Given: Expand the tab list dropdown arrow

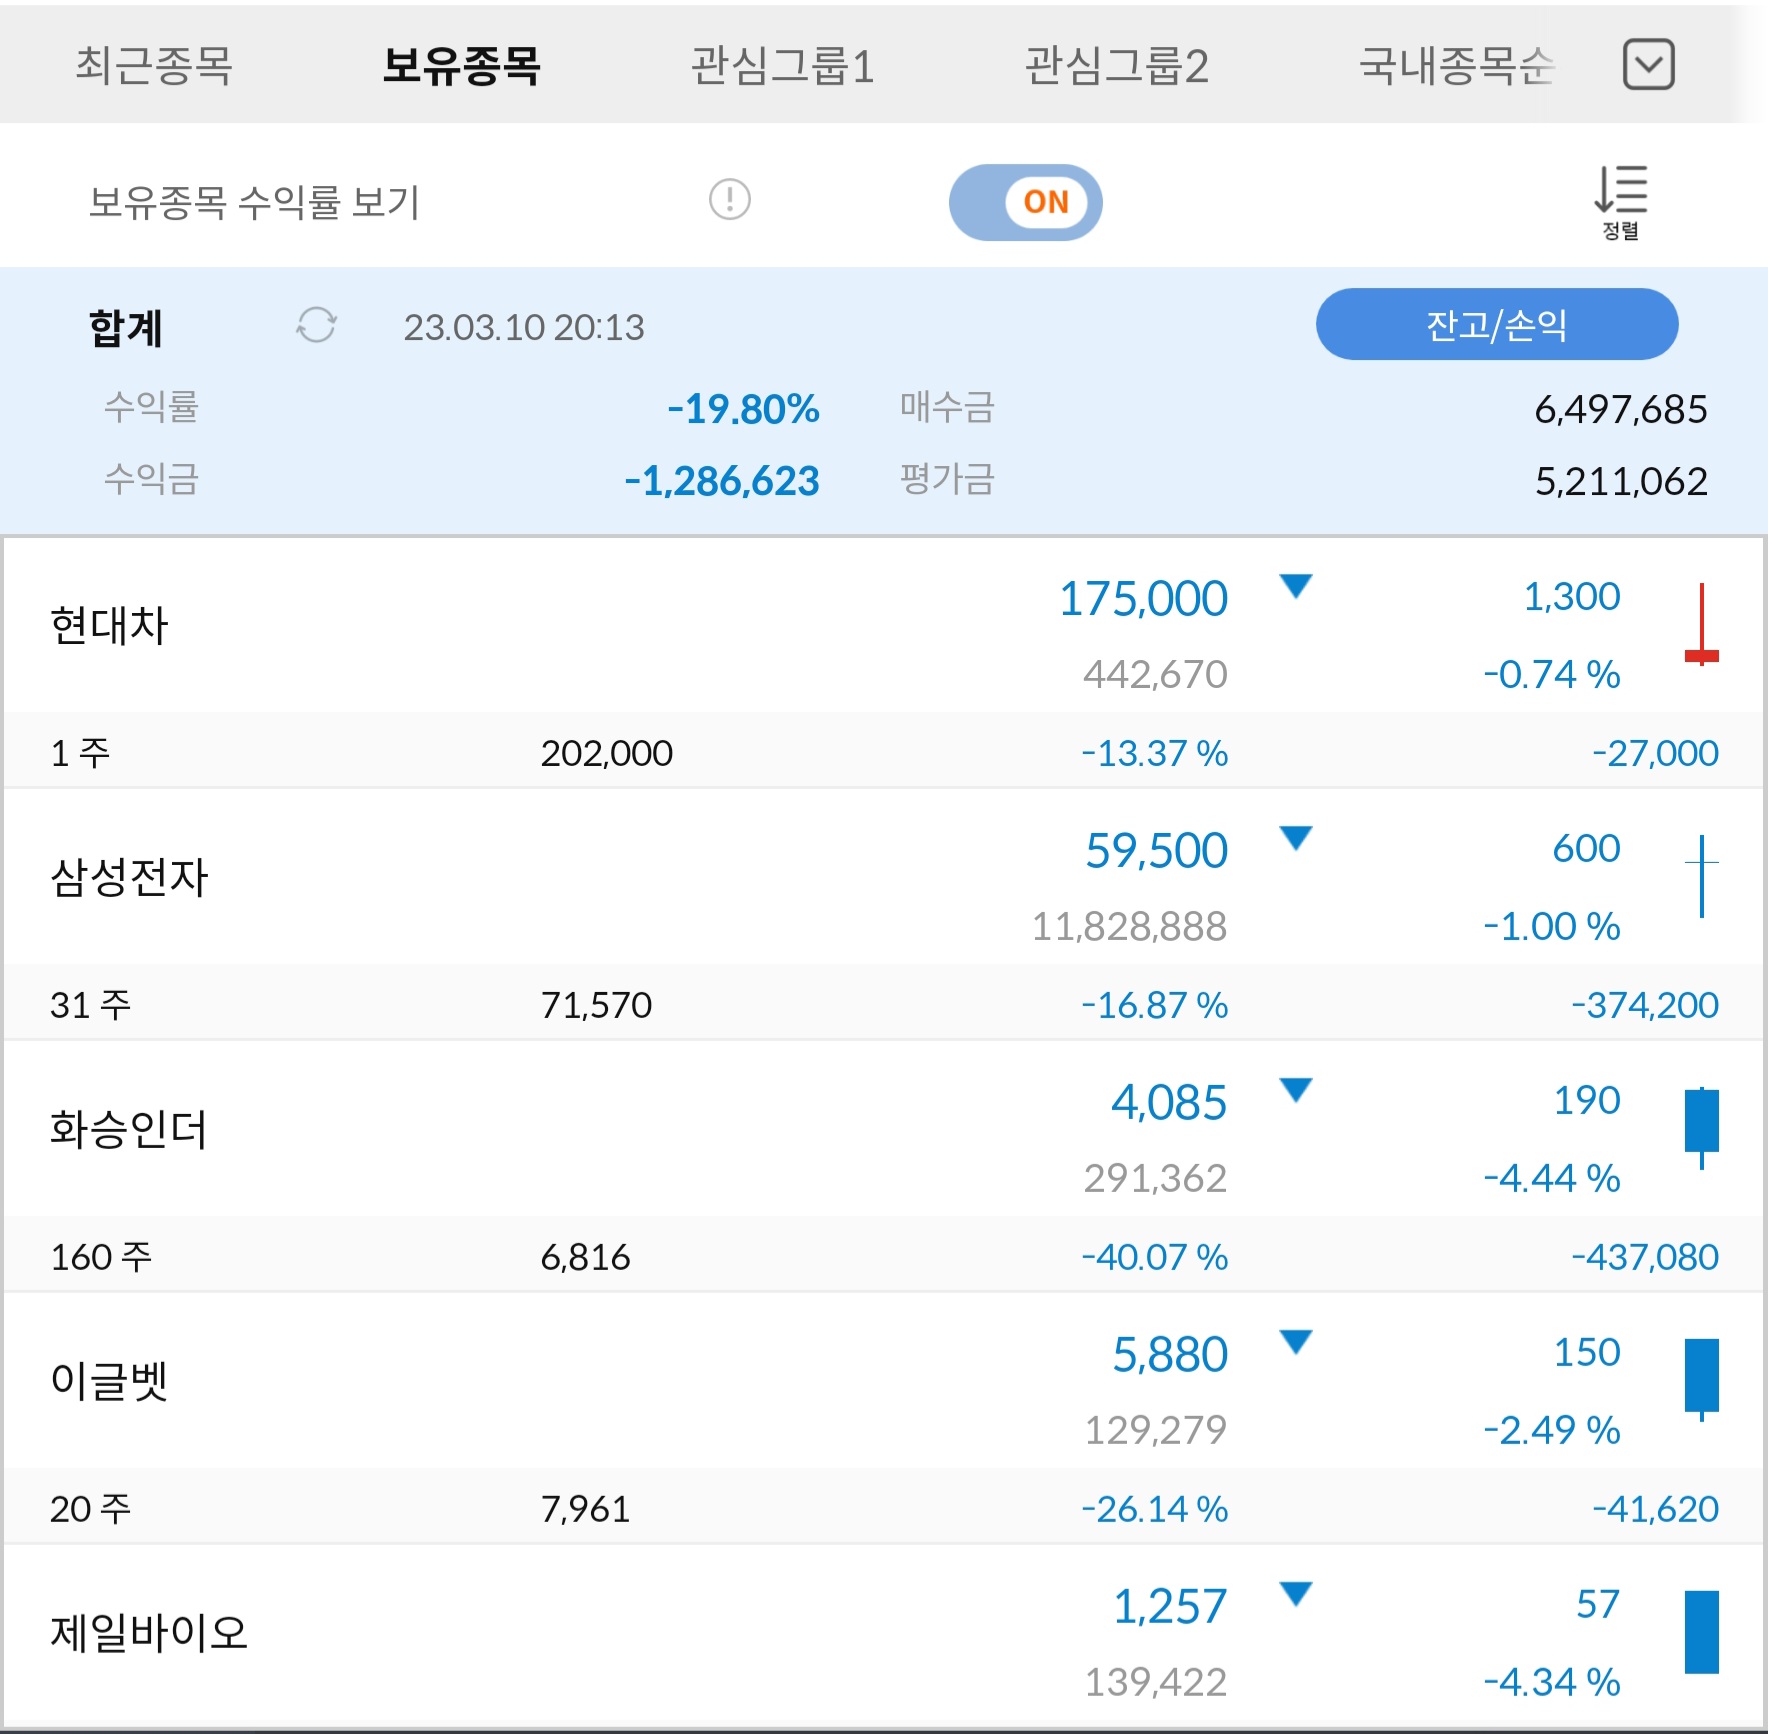Looking at the screenshot, I should (1648, 65).
